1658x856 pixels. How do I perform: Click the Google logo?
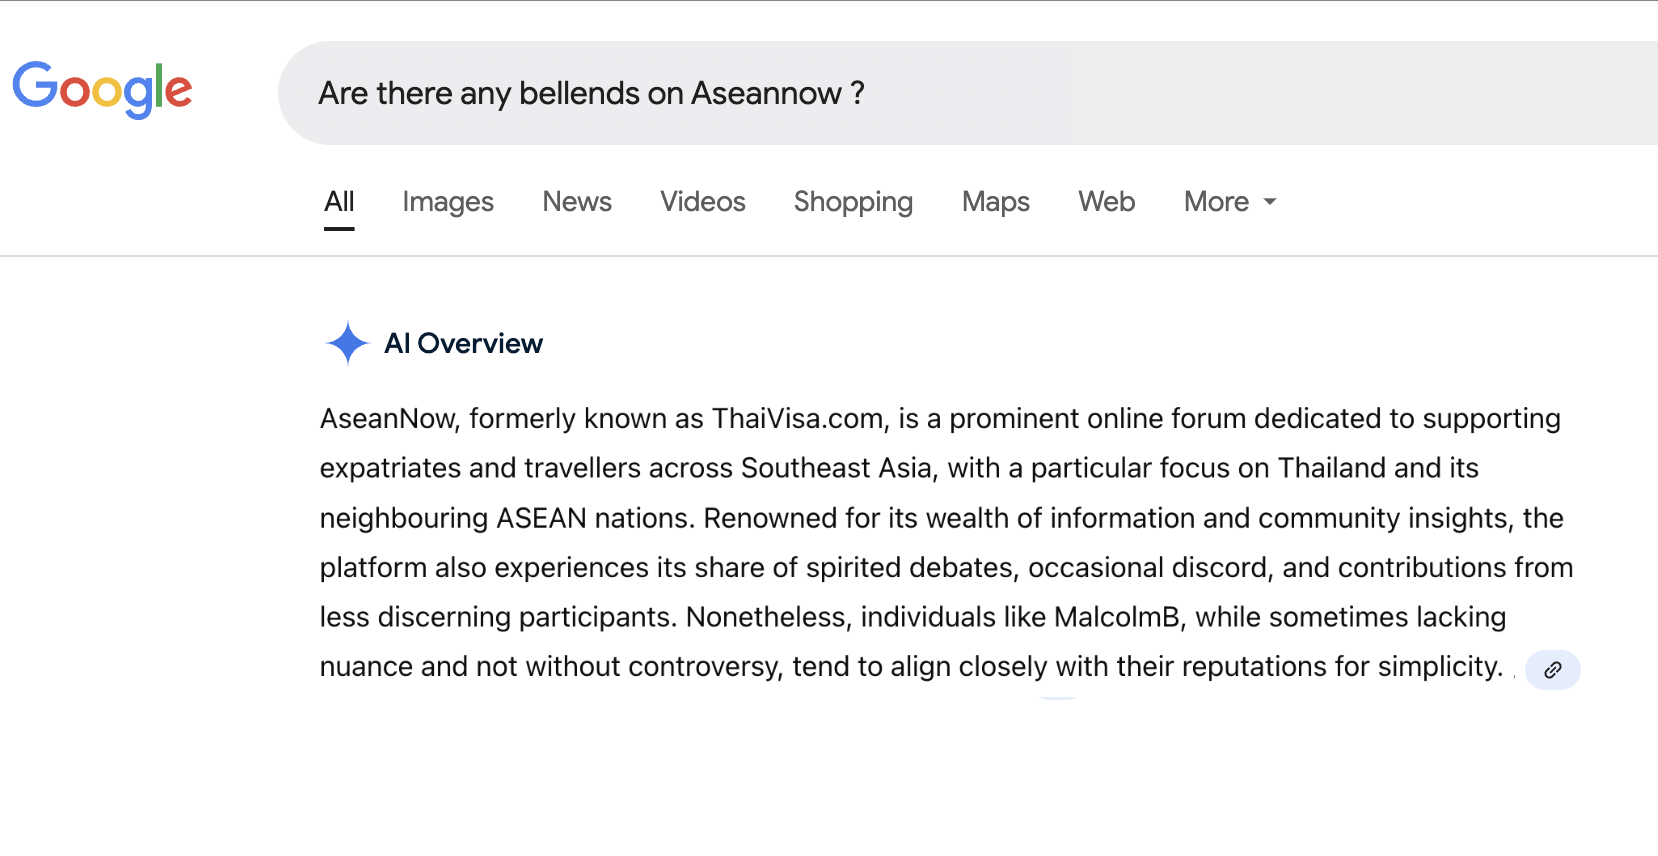tap(102, 90)
